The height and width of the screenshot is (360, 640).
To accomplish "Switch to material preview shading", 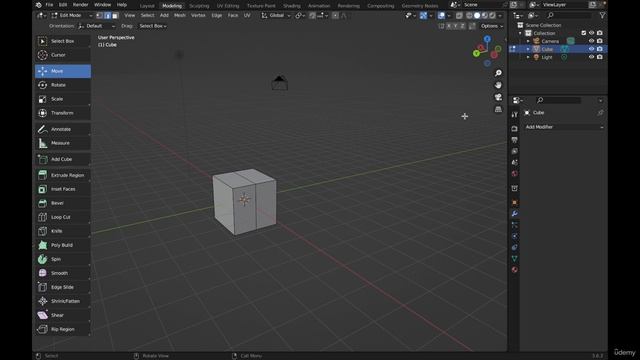I will (484, 16).
